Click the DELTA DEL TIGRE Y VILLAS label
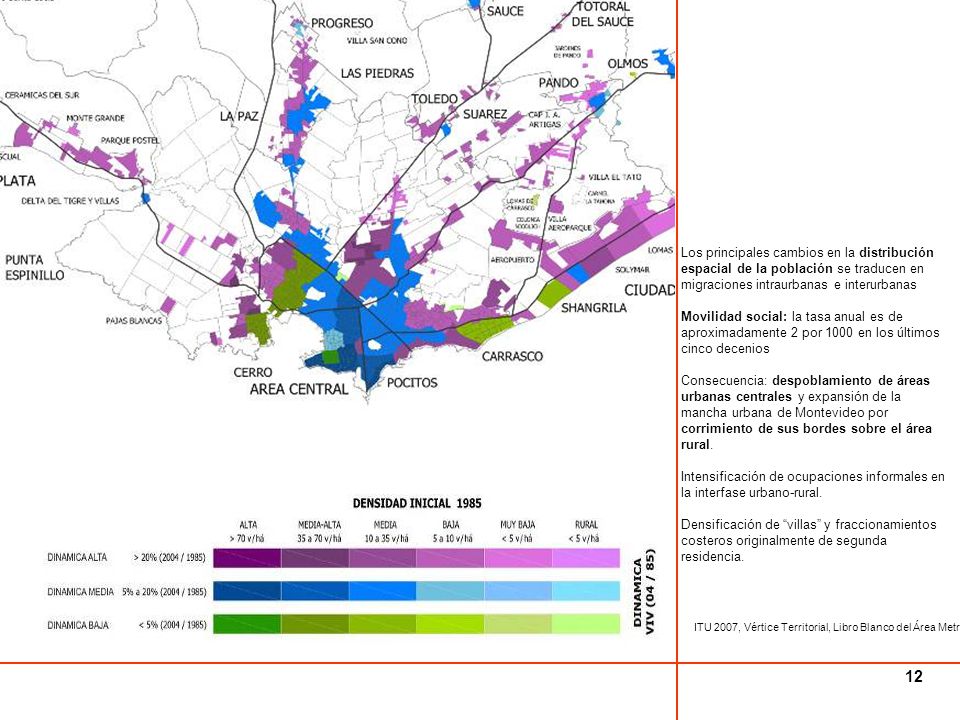Screen dimensions: 960x720 tap(70, 201)
